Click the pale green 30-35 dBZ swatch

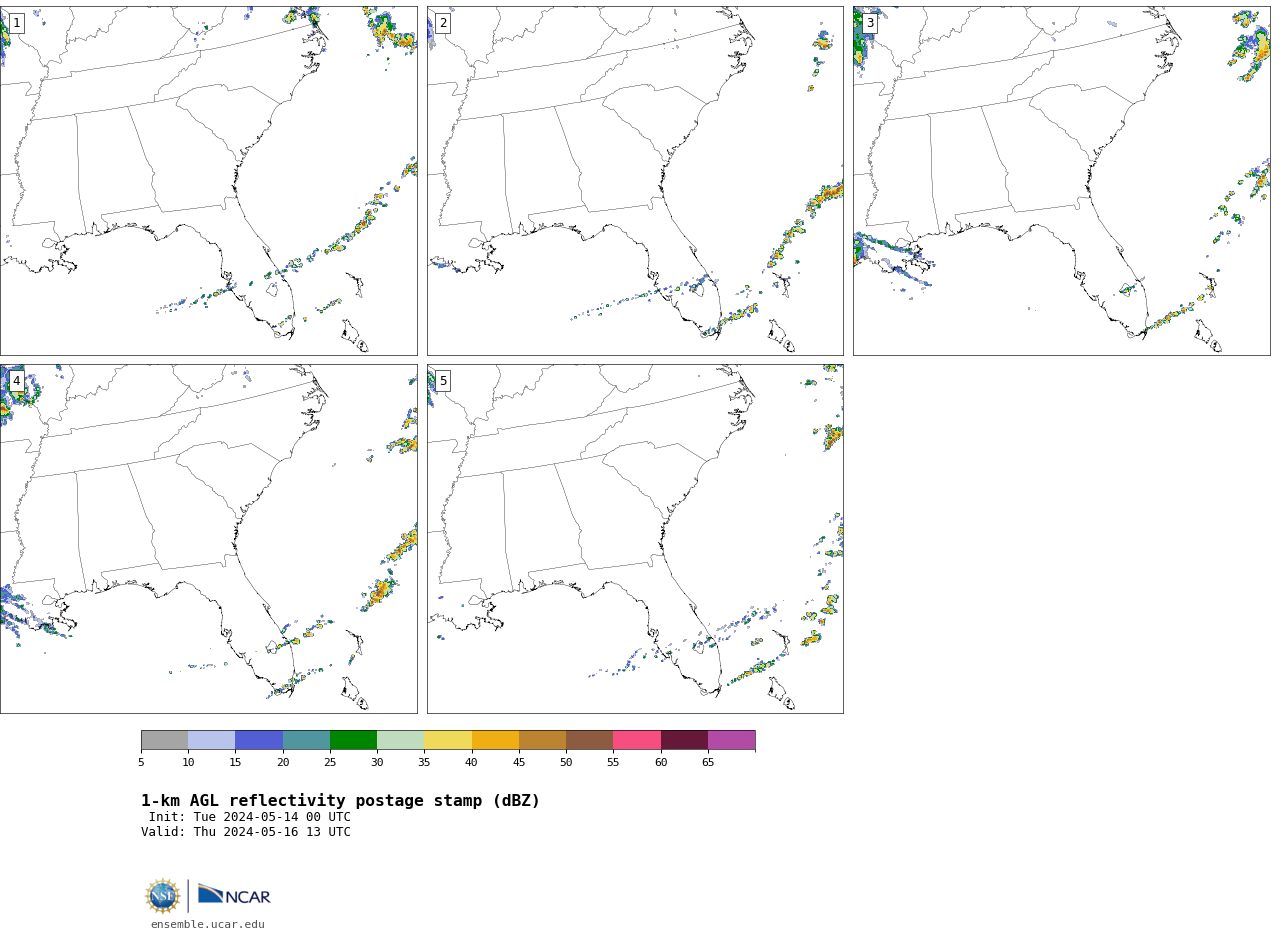click(x=400, y=740)
